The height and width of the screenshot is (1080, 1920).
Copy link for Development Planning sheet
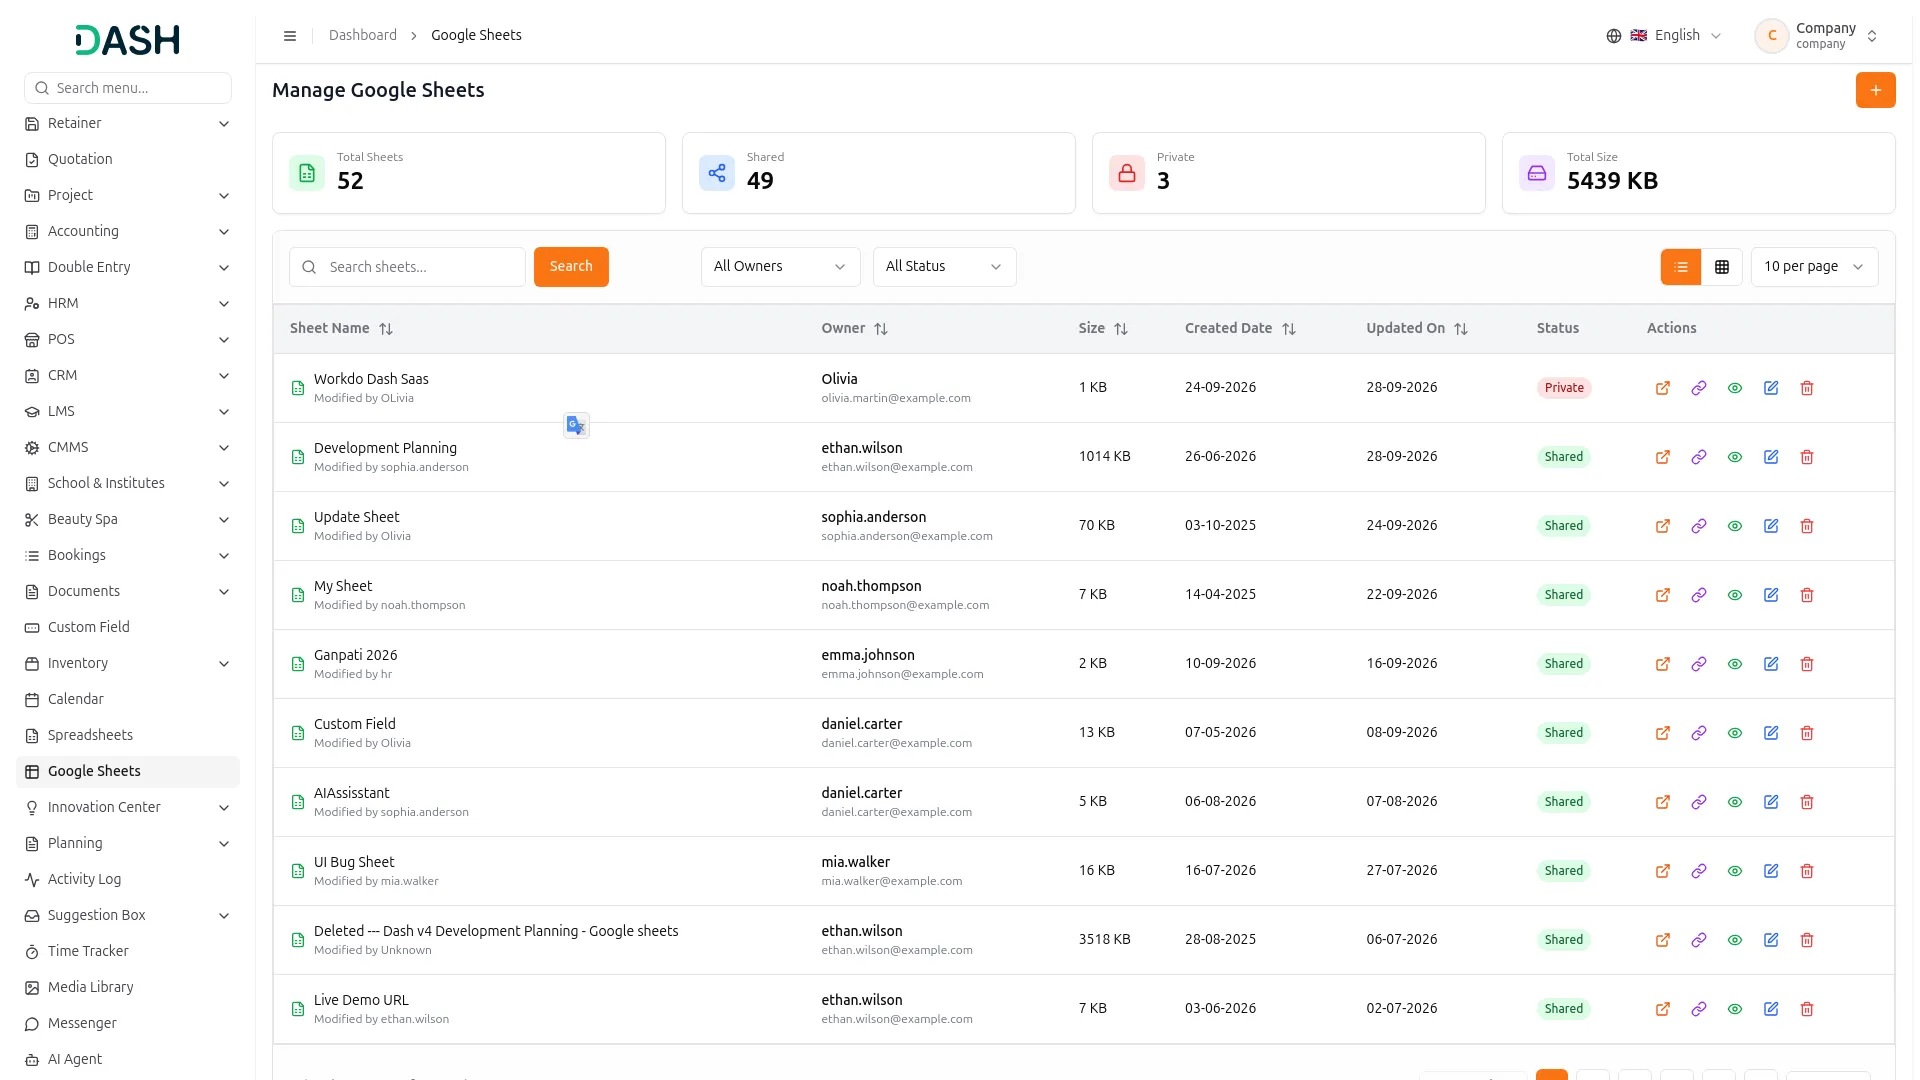1699,457
